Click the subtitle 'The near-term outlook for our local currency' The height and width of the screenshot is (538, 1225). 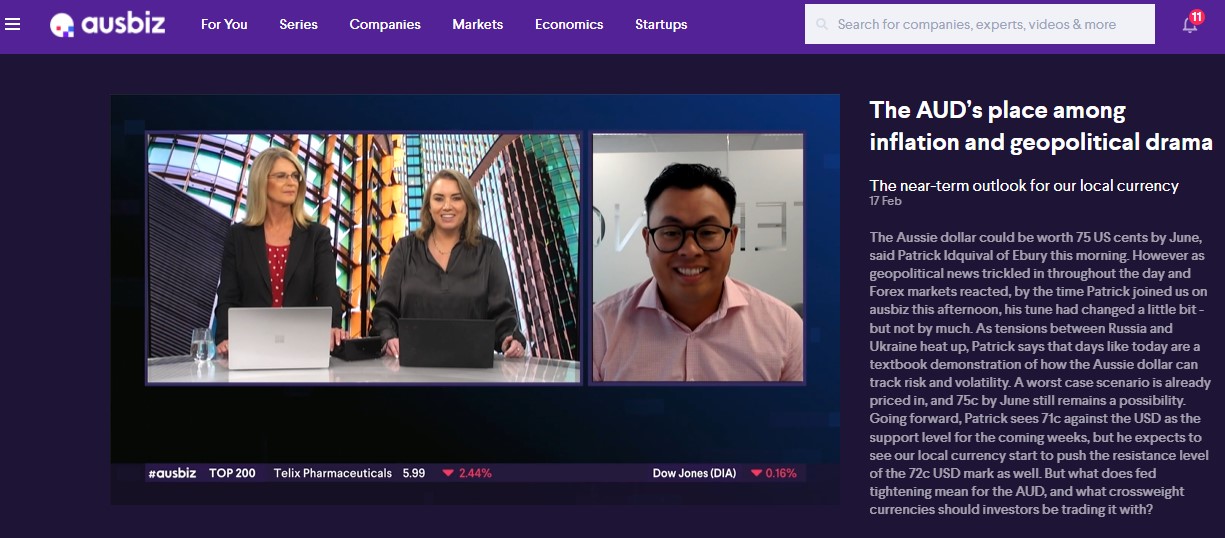click(1024, 186)
